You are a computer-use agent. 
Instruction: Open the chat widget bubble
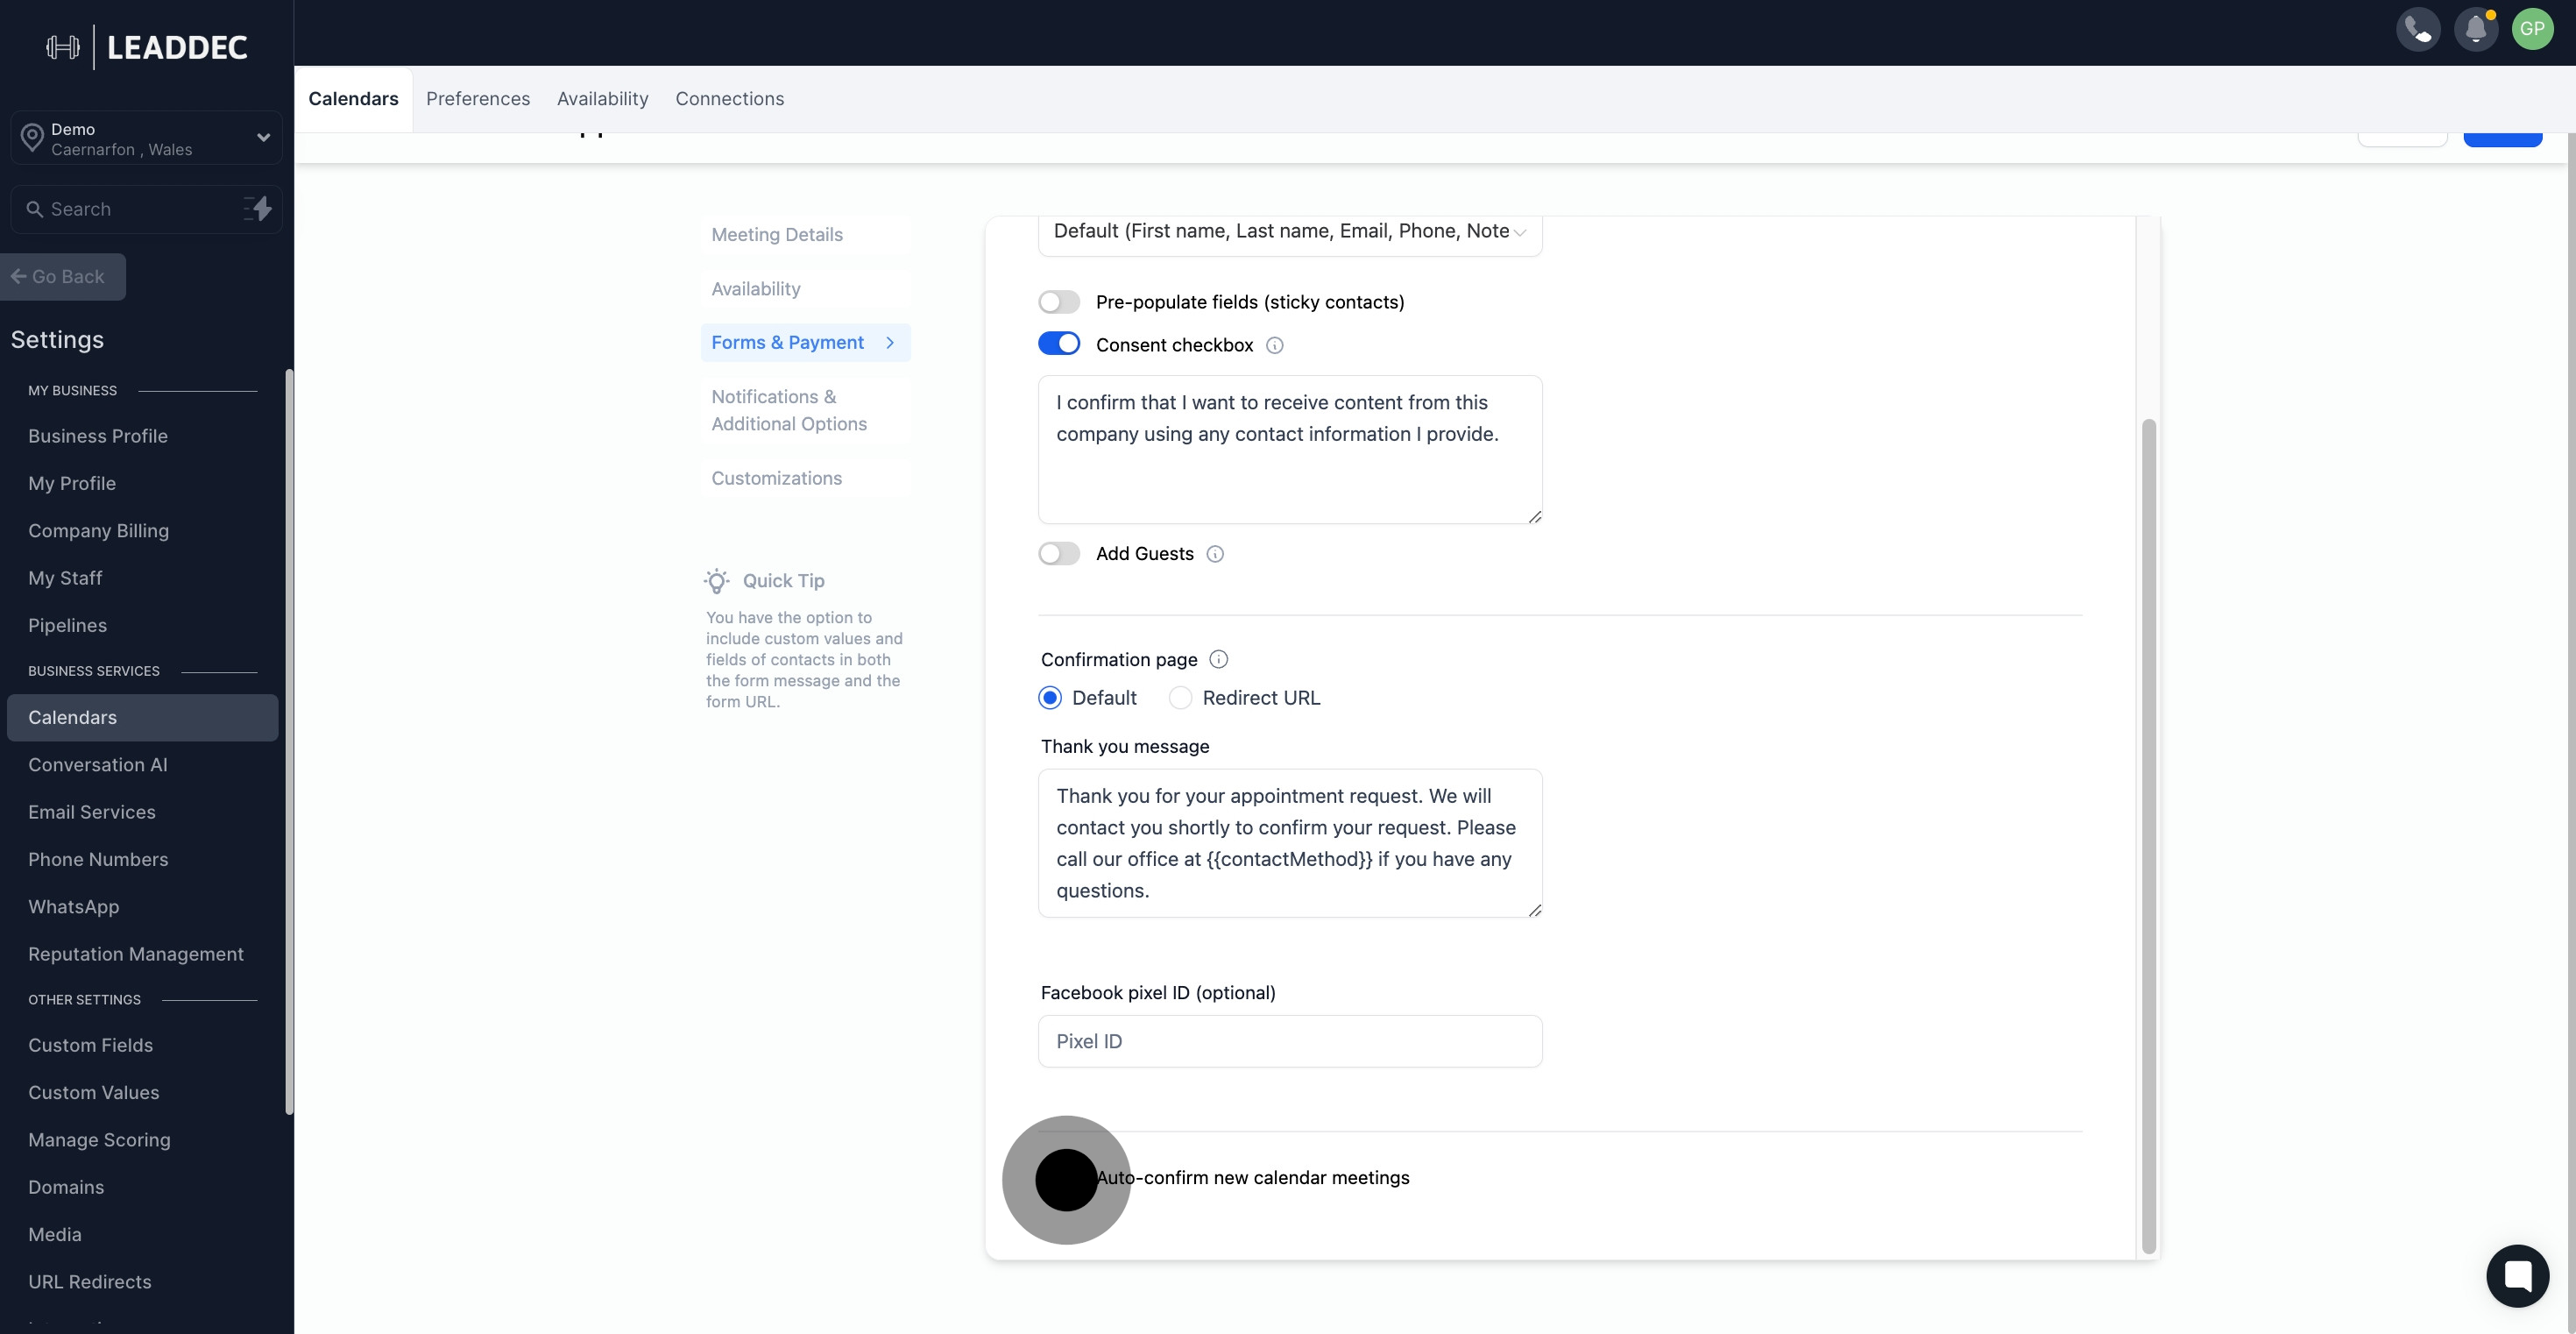[x=2517, y=1275]
